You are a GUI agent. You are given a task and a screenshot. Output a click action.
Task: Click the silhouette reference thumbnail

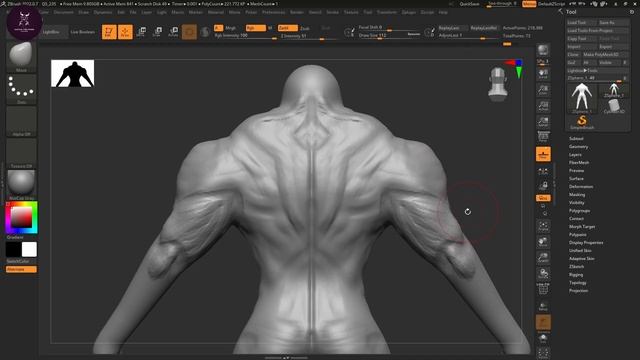point(73,73)
